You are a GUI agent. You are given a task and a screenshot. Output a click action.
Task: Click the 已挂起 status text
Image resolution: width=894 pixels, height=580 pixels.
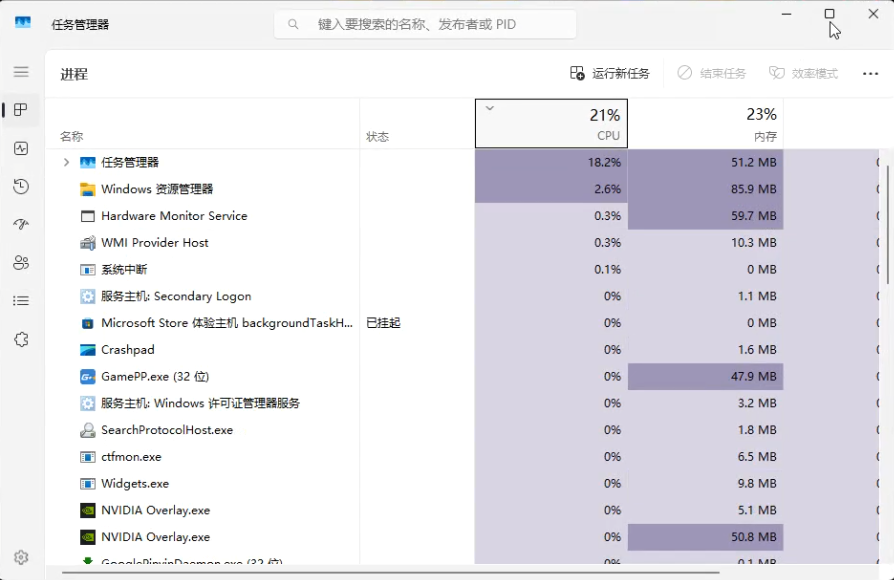click(383, 323)
